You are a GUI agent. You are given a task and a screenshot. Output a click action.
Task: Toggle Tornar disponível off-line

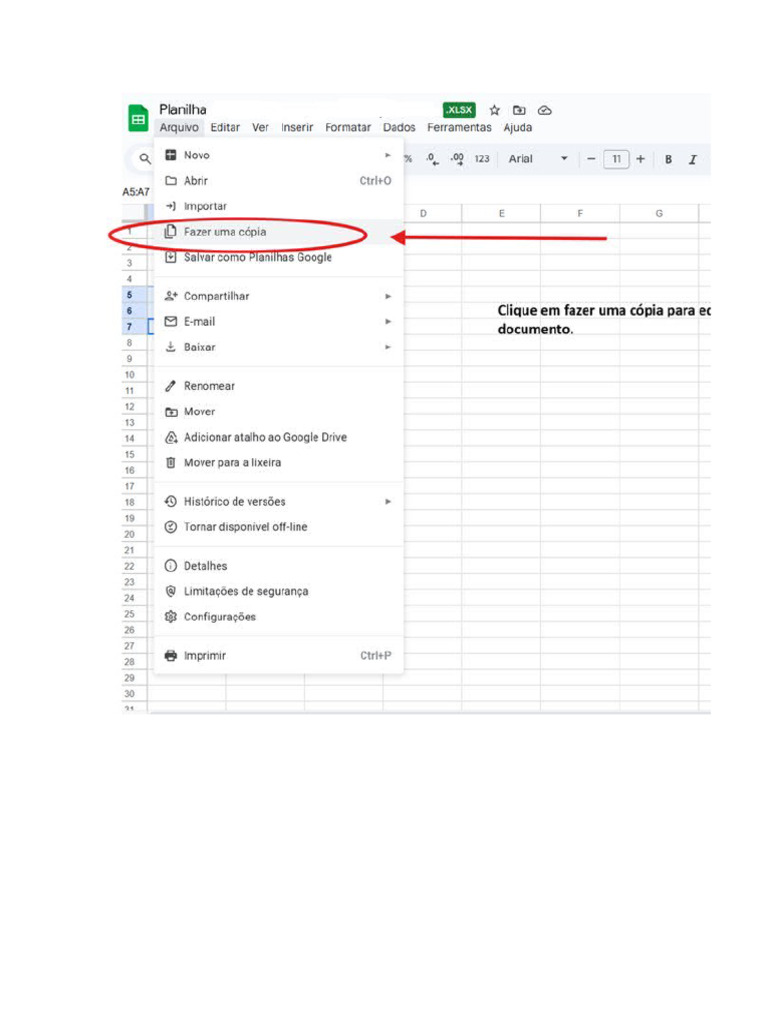(x=279, y=527)
